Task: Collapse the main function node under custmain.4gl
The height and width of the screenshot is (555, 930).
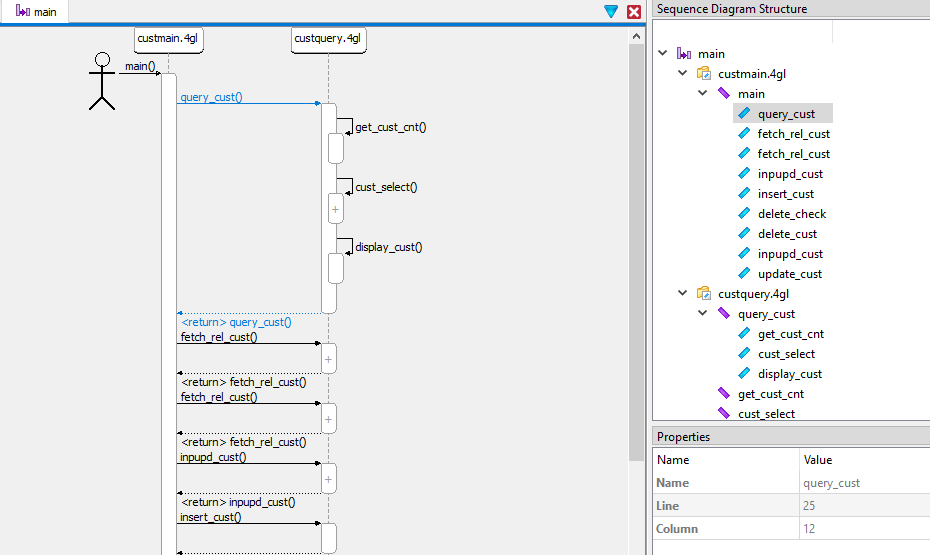Action: click(703, 93)
